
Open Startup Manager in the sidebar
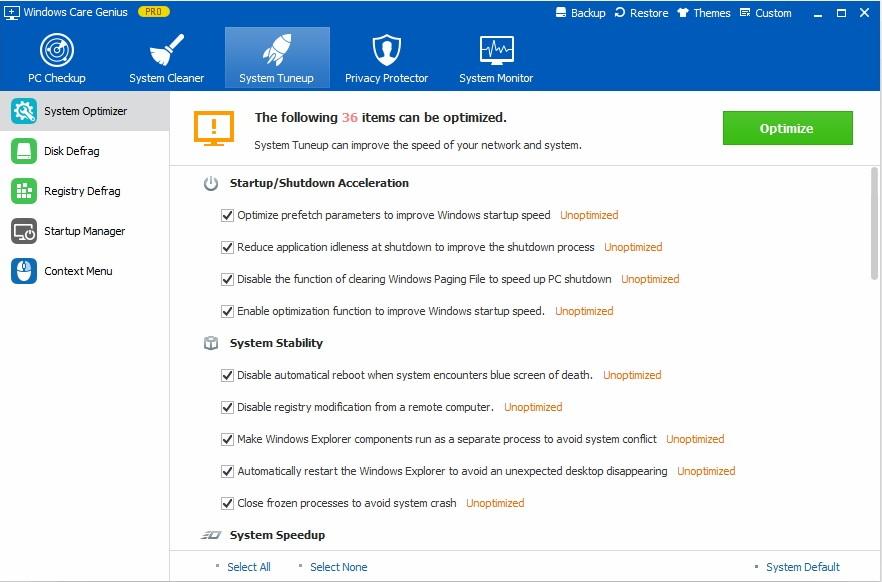pos(84,231)
